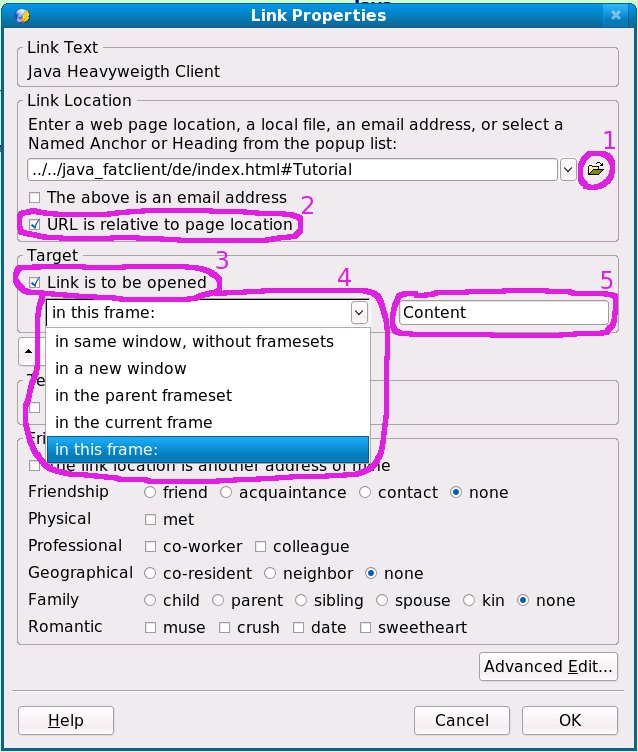This screenshot has height=752, width=638.
Task: Check the 'sweetheart' Romantic checkbox
Action: (x=367, y=628)
